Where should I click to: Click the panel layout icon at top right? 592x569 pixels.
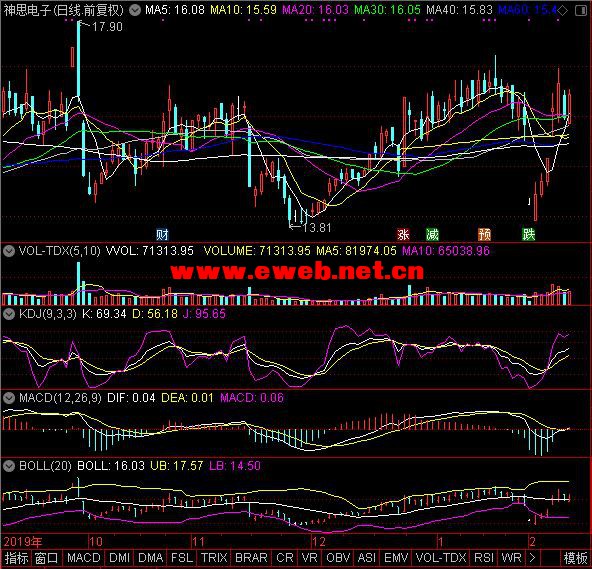tap(581, 10)
